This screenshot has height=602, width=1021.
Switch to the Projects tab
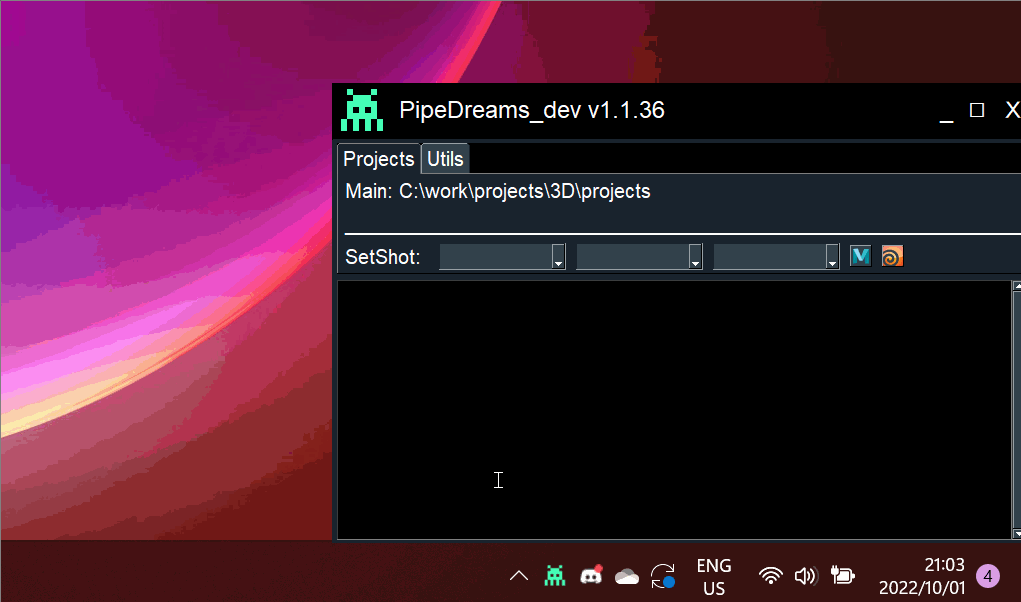(378, 159)
